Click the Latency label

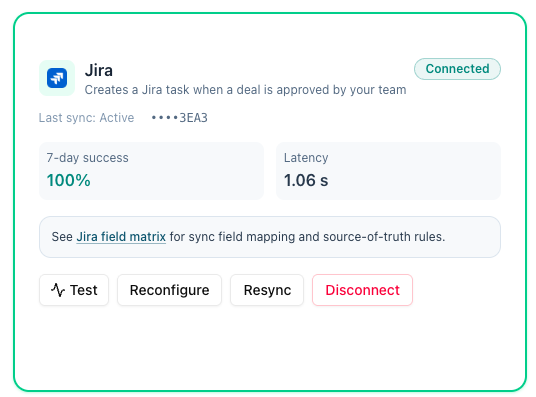(x=306, y=158)
